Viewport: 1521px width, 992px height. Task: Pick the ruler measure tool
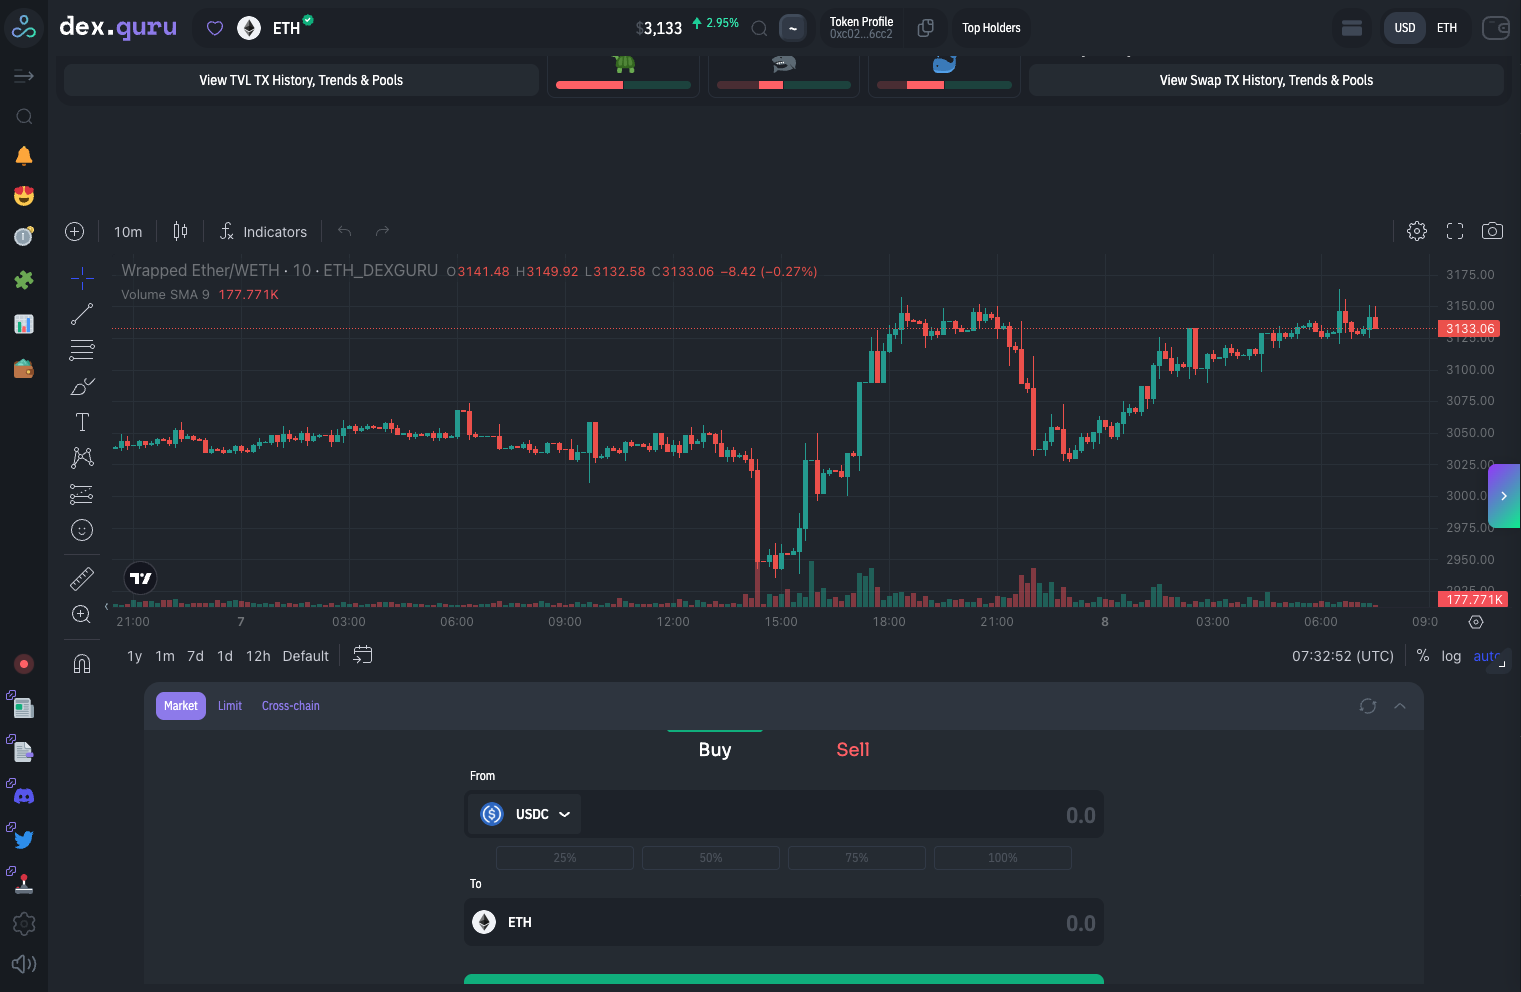[82, 578]
